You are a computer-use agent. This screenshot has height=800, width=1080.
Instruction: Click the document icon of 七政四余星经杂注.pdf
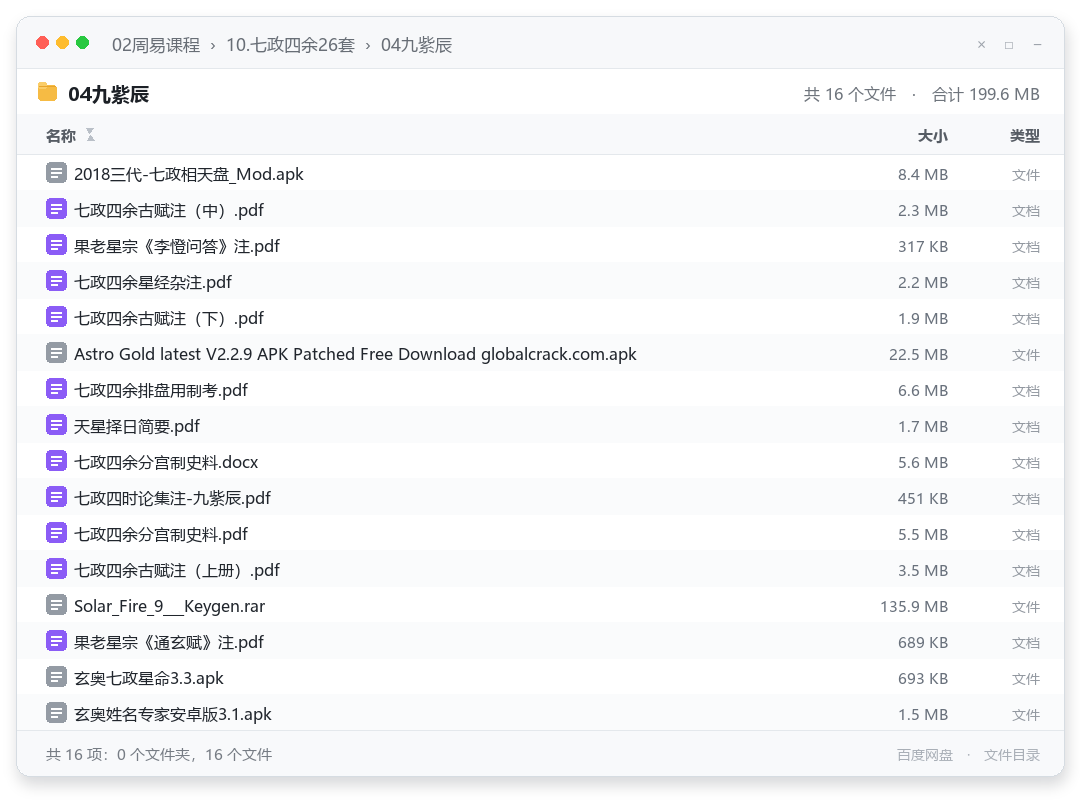56,281
